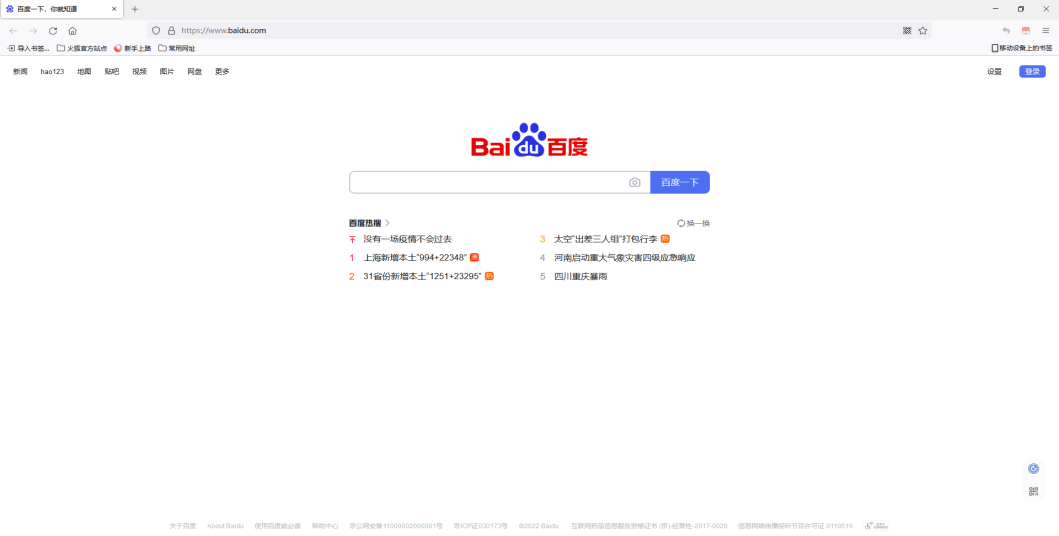
Task: Click the undo arrow toolbar icon
Action: coord(1006,30)
